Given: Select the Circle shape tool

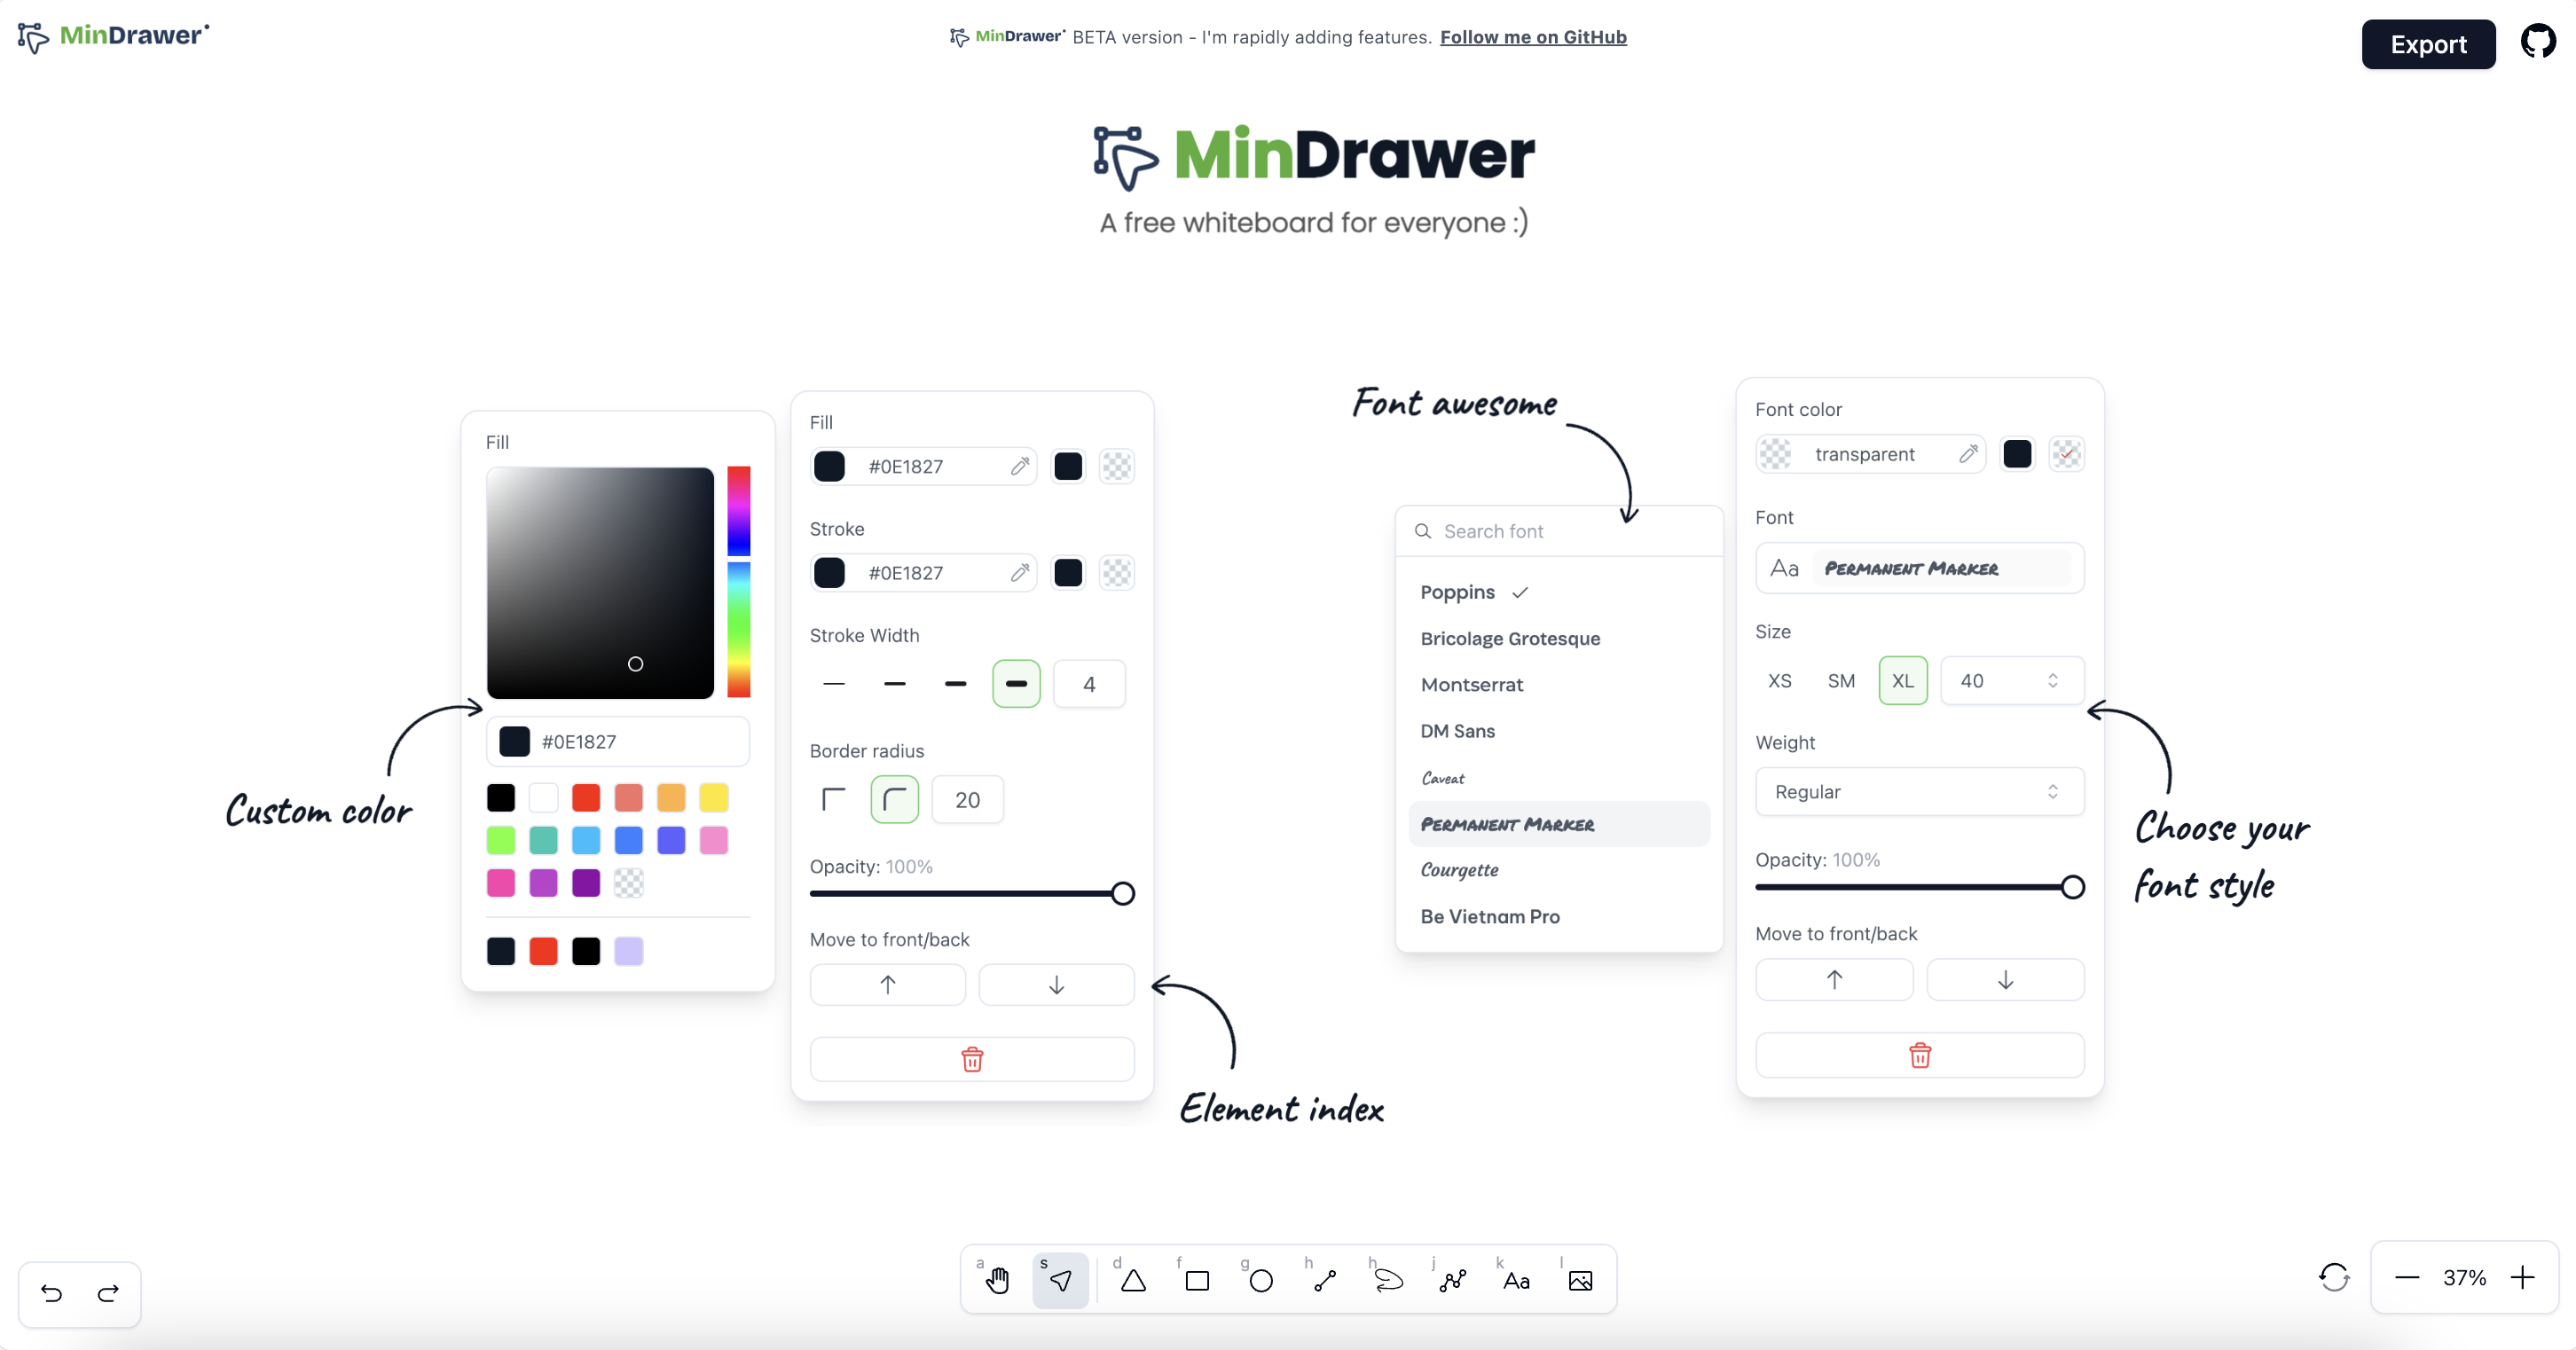Looking at the screenshot, I should [1260, 1280].
